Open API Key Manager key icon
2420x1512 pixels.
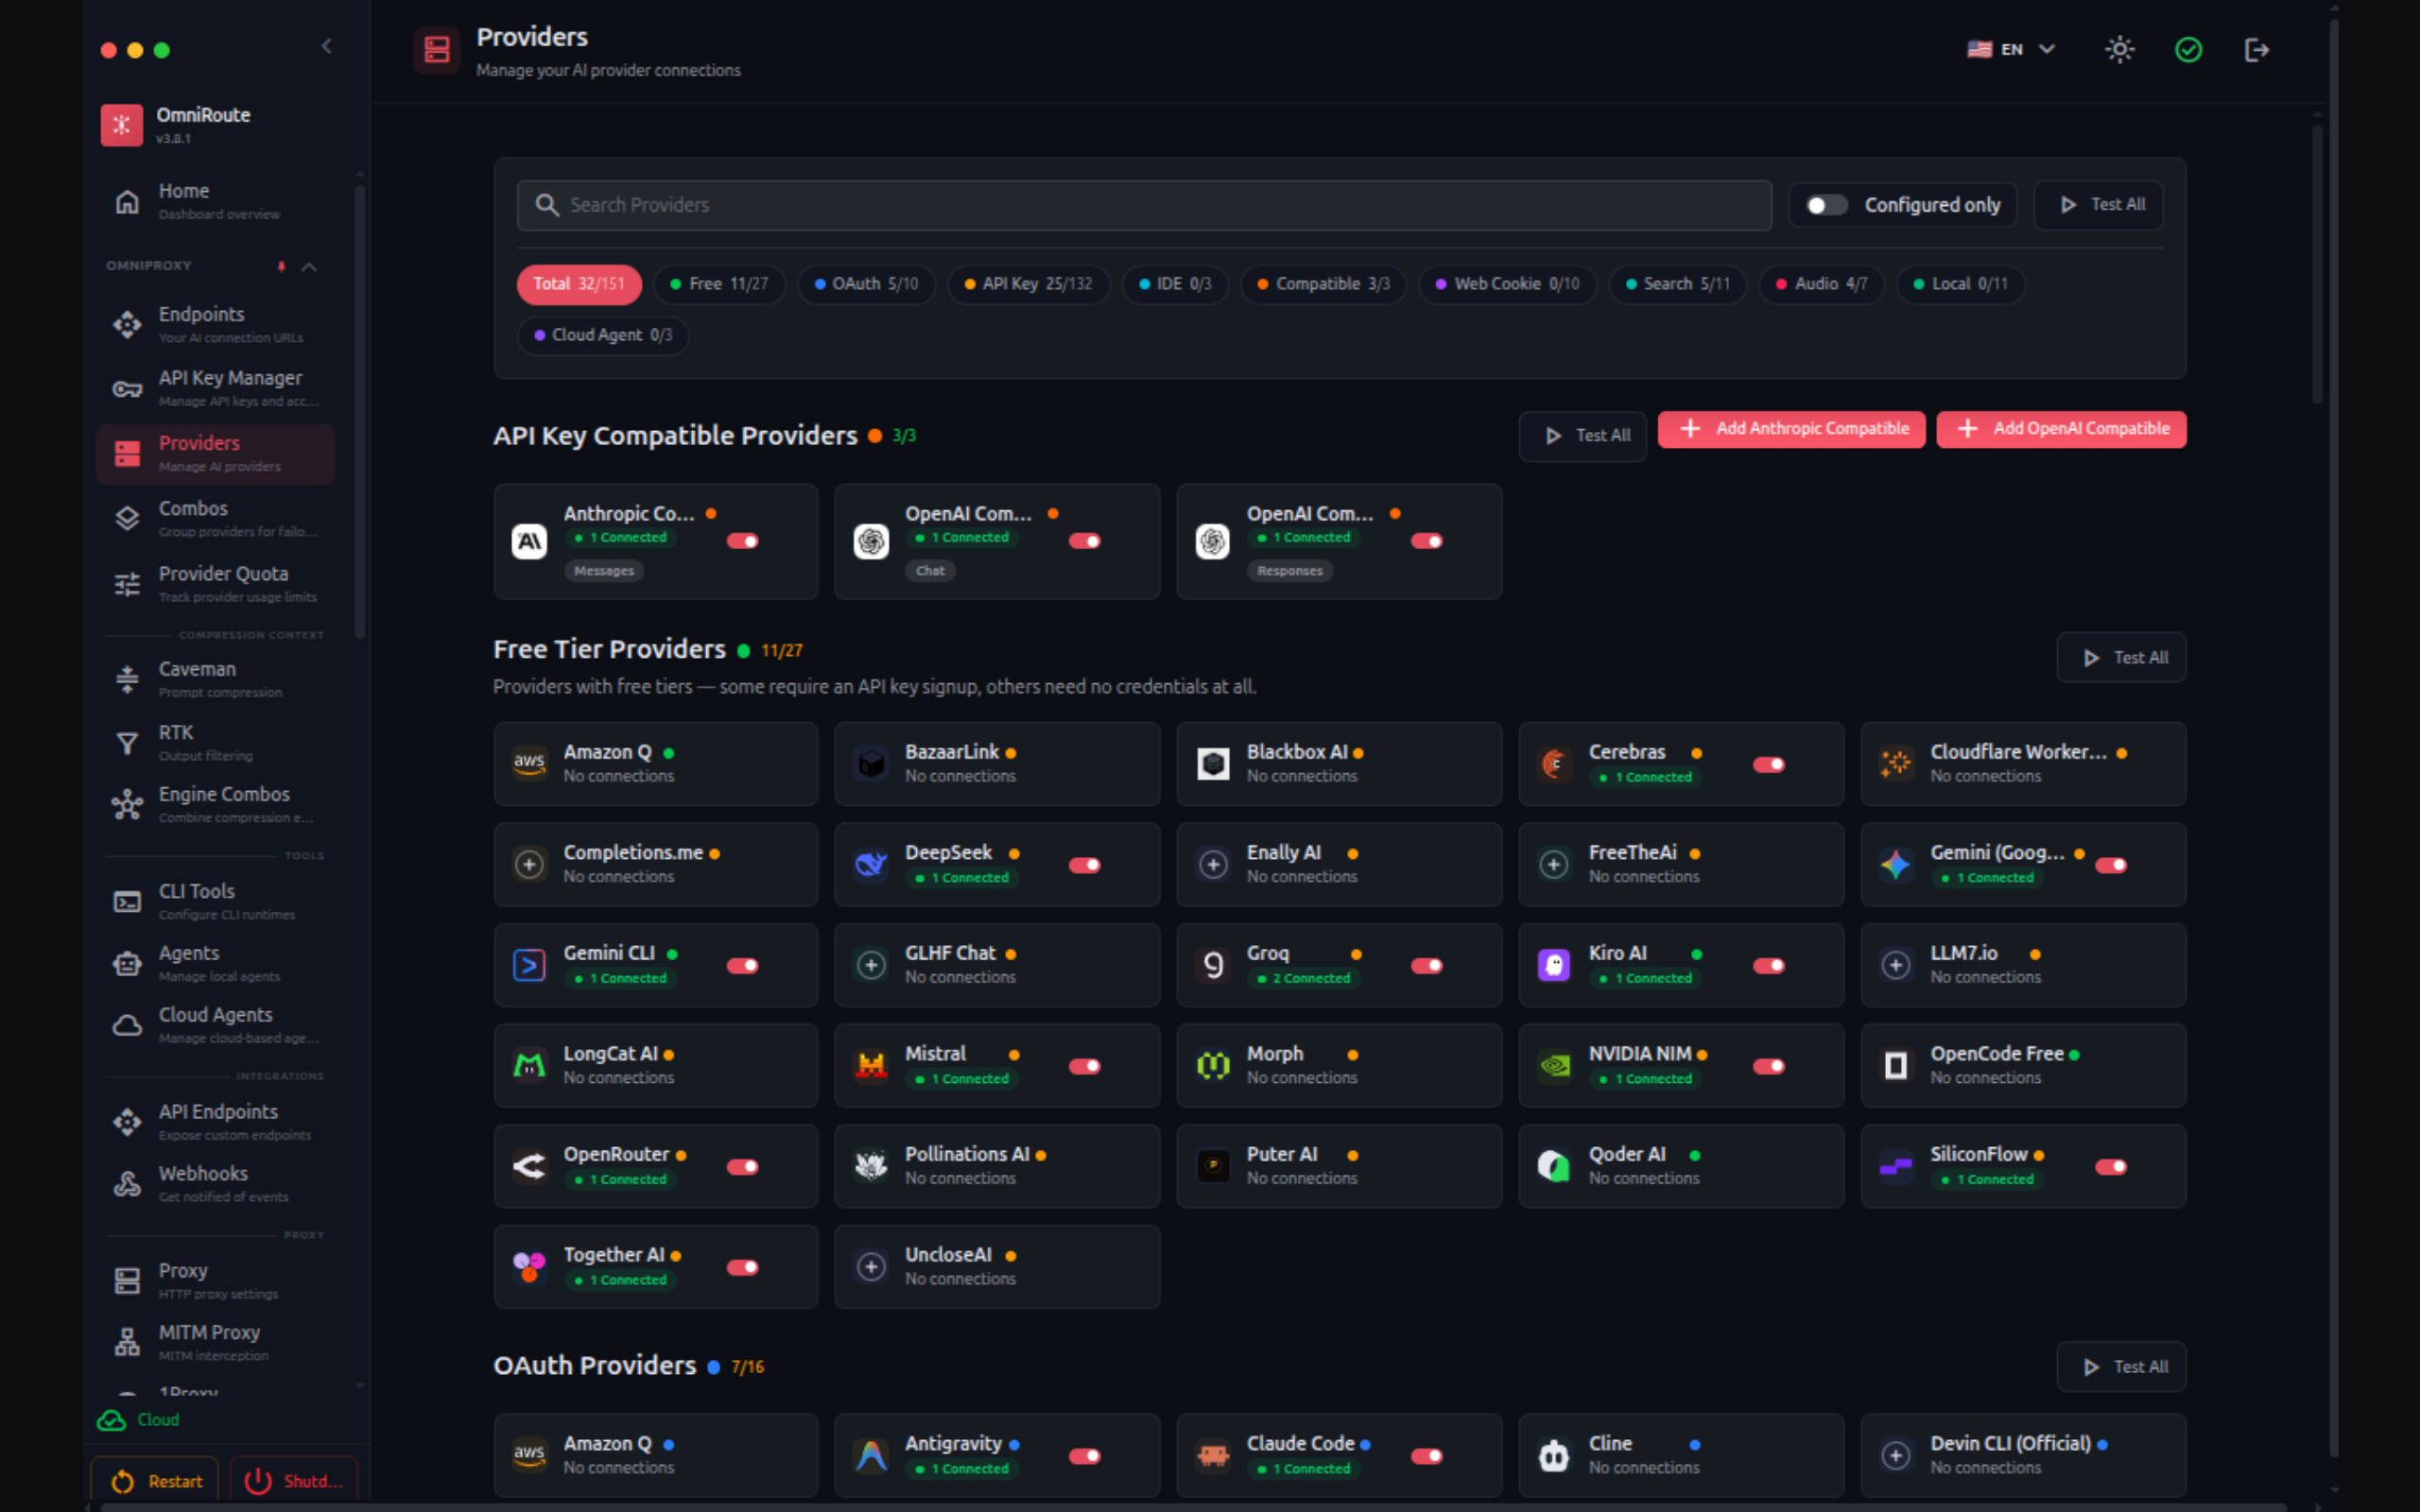coord(127,389)
